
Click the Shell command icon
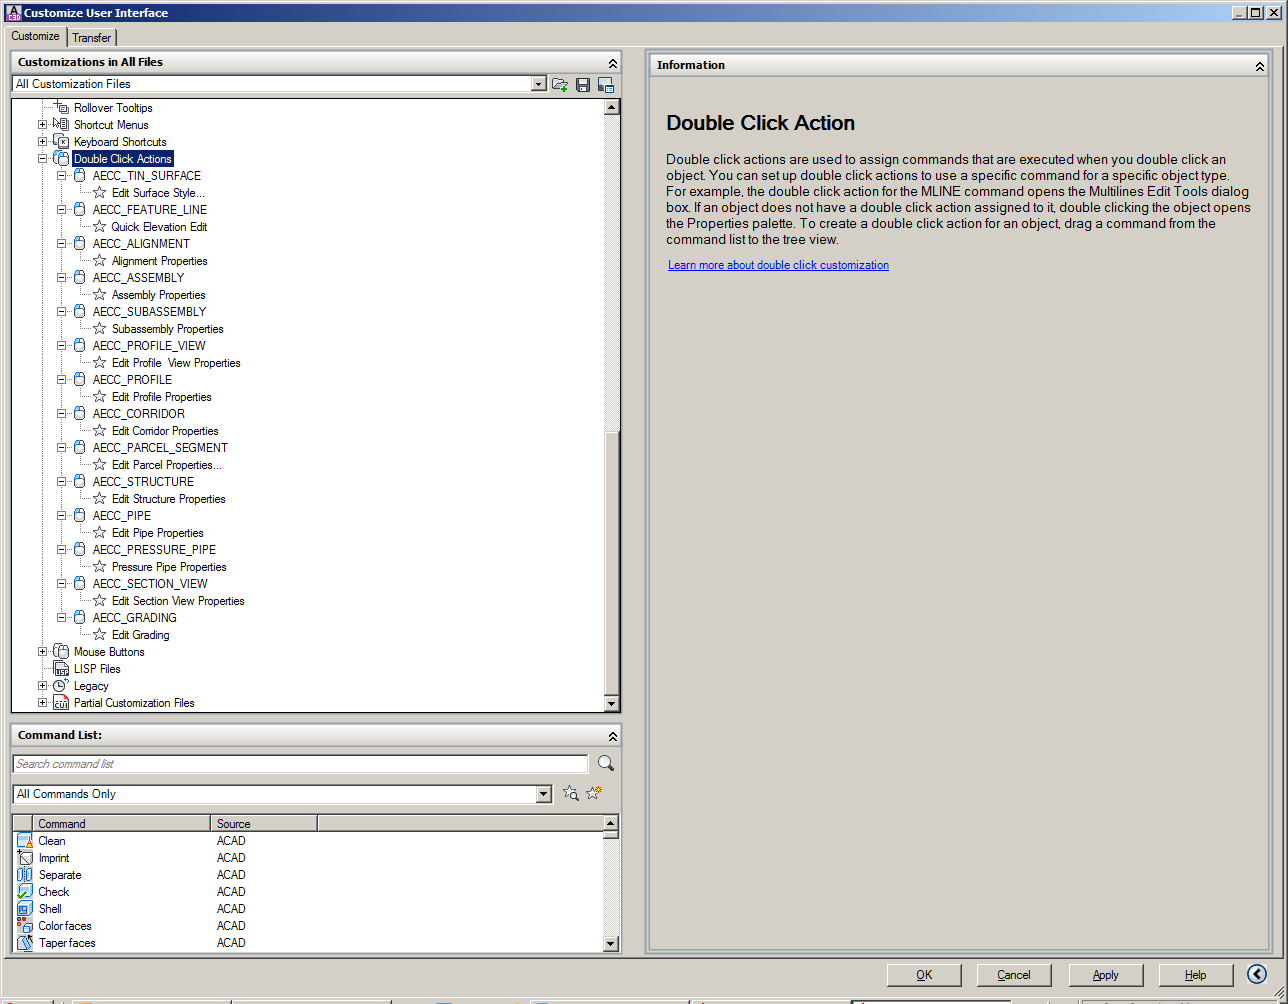(25, 909)
